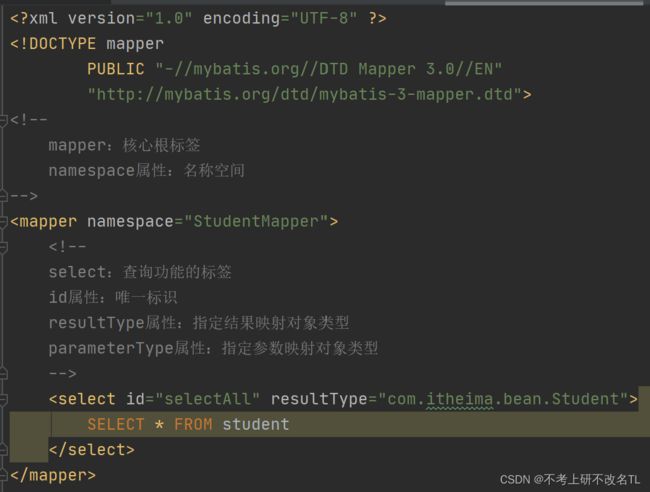Collapse the select tag fold marker

[3, 400]
